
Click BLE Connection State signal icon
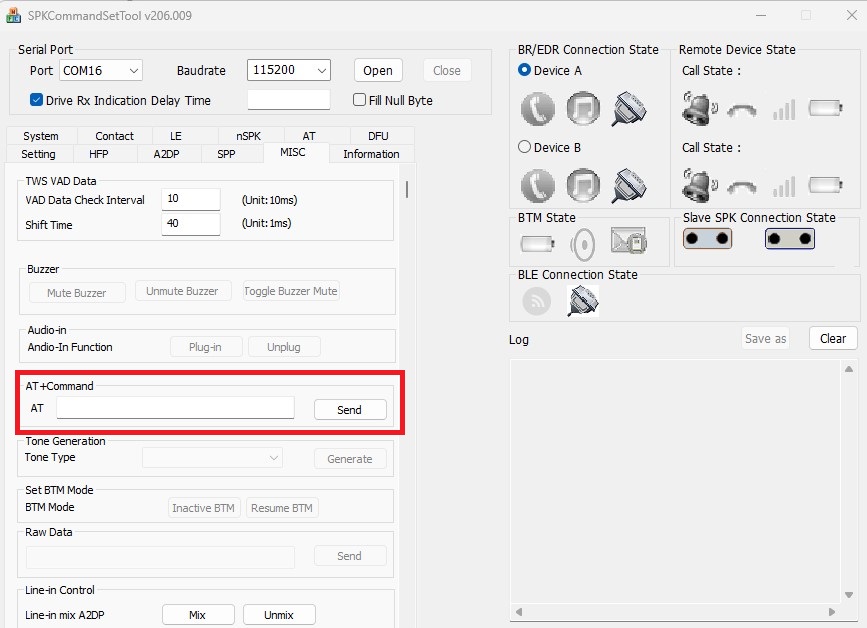click(536, 301)
